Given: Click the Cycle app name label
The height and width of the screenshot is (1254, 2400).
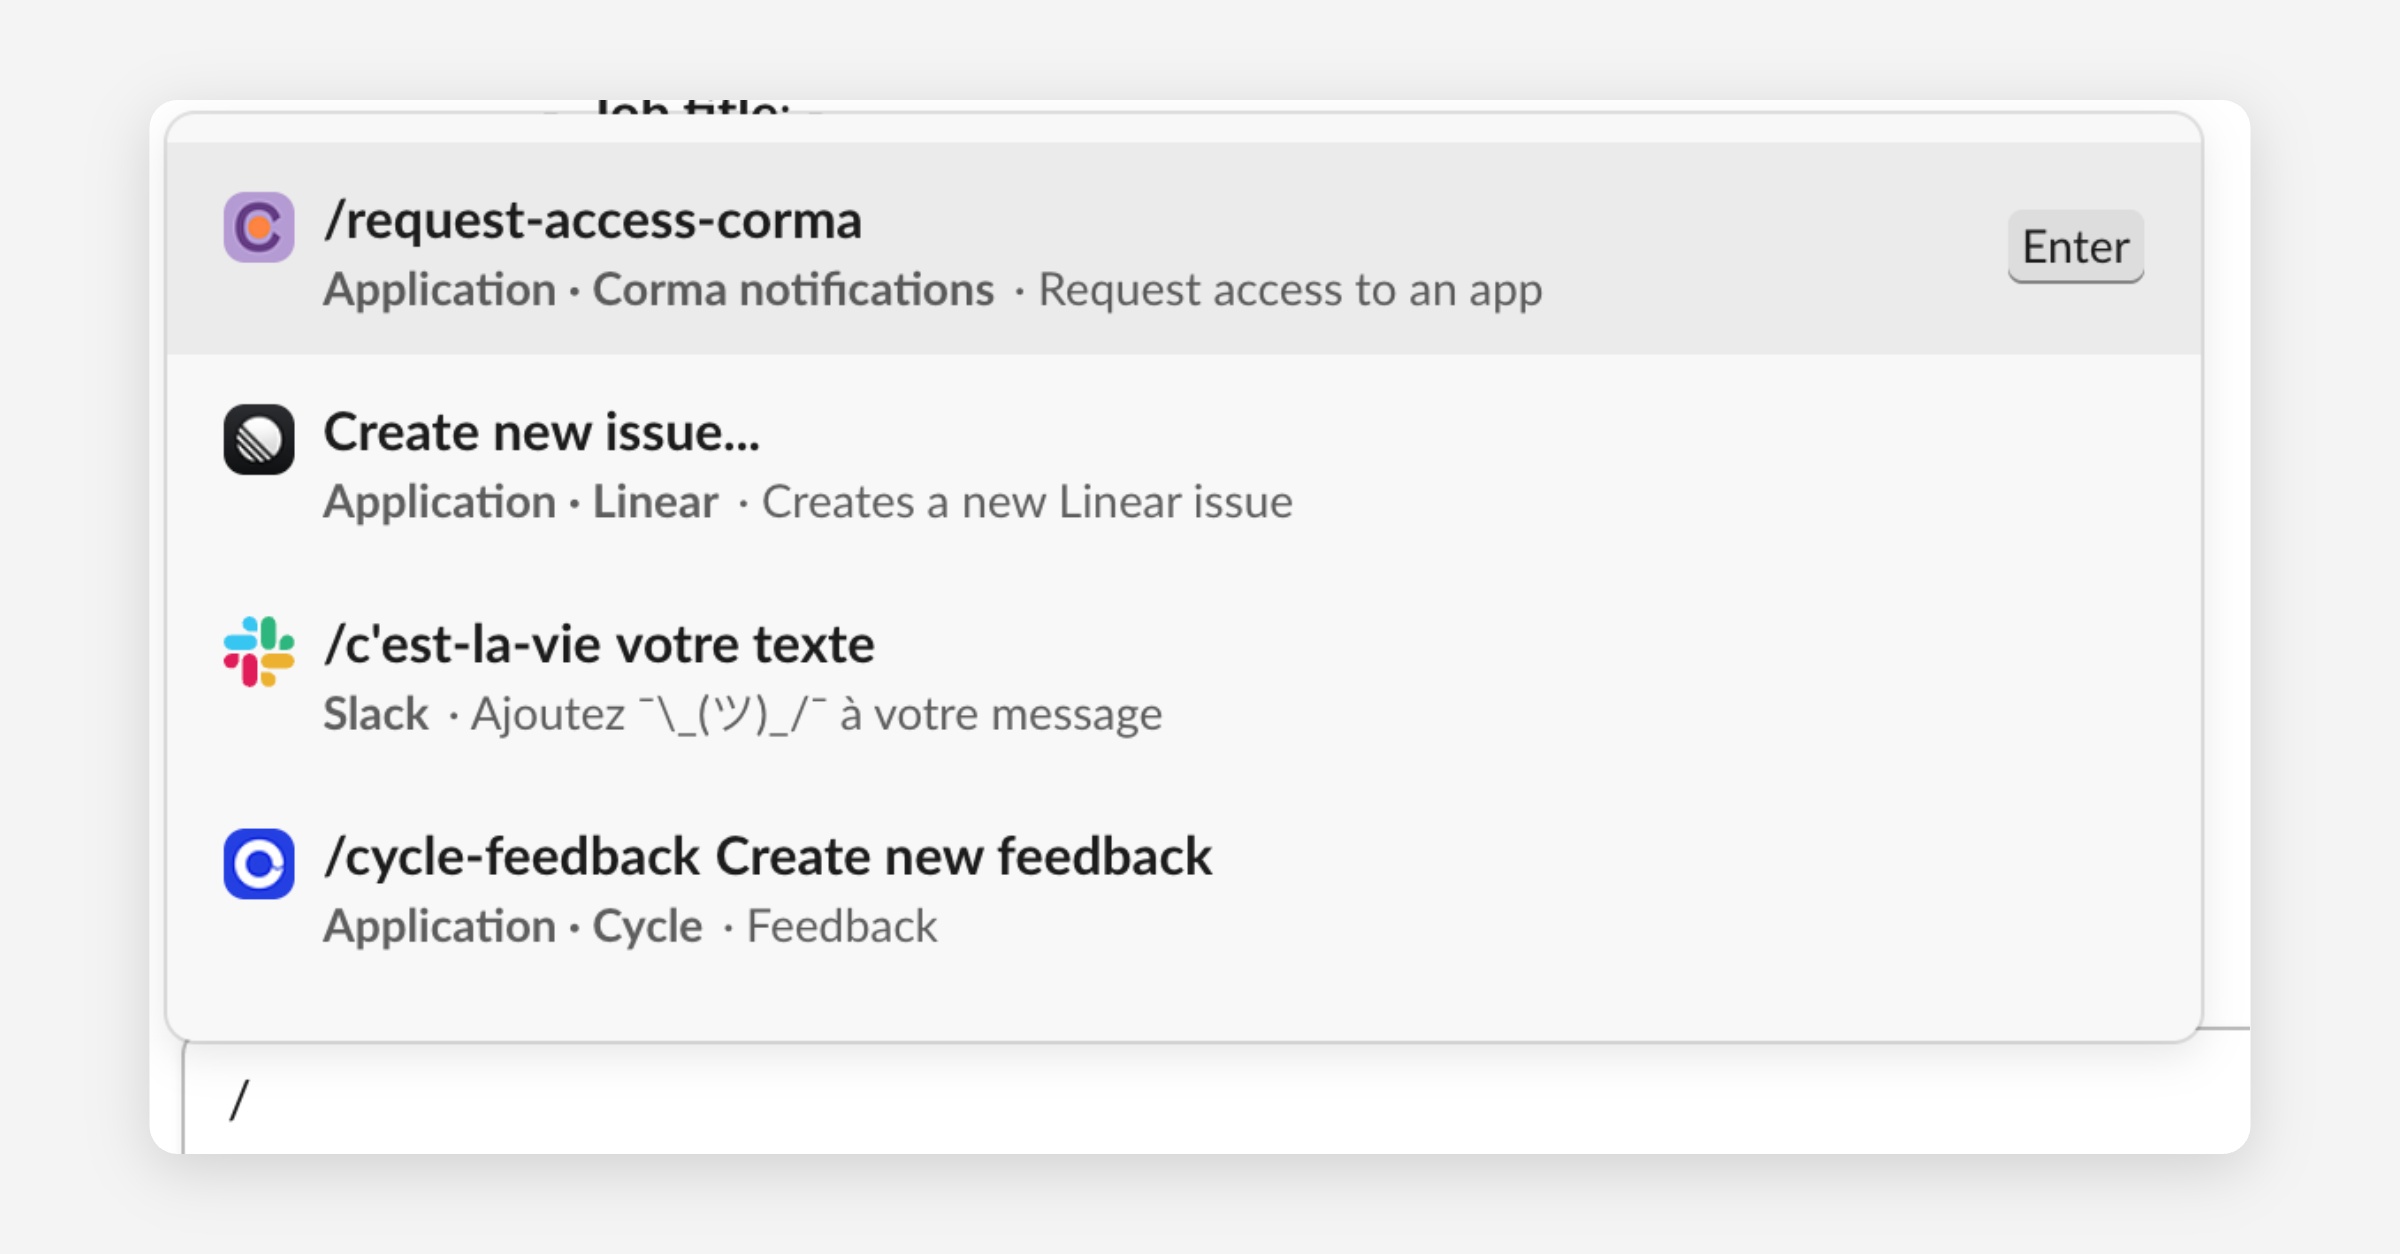Looking at the screenshot, I should [x=647, y=926].
